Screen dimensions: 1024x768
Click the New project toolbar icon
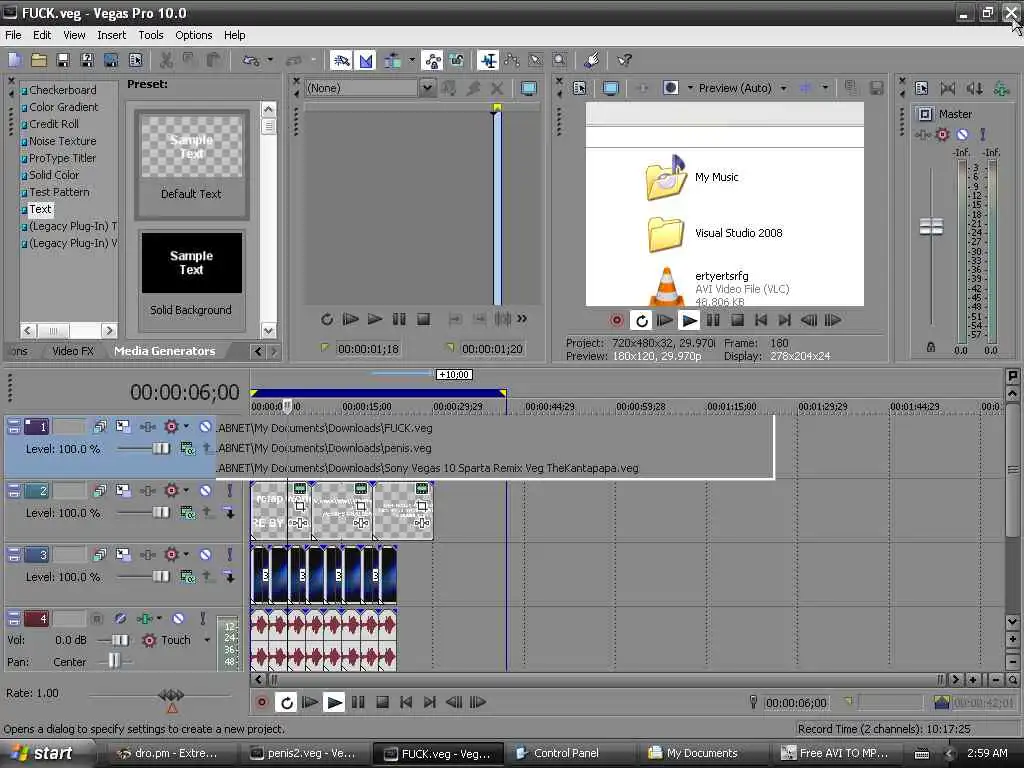[x=14, y=60]
